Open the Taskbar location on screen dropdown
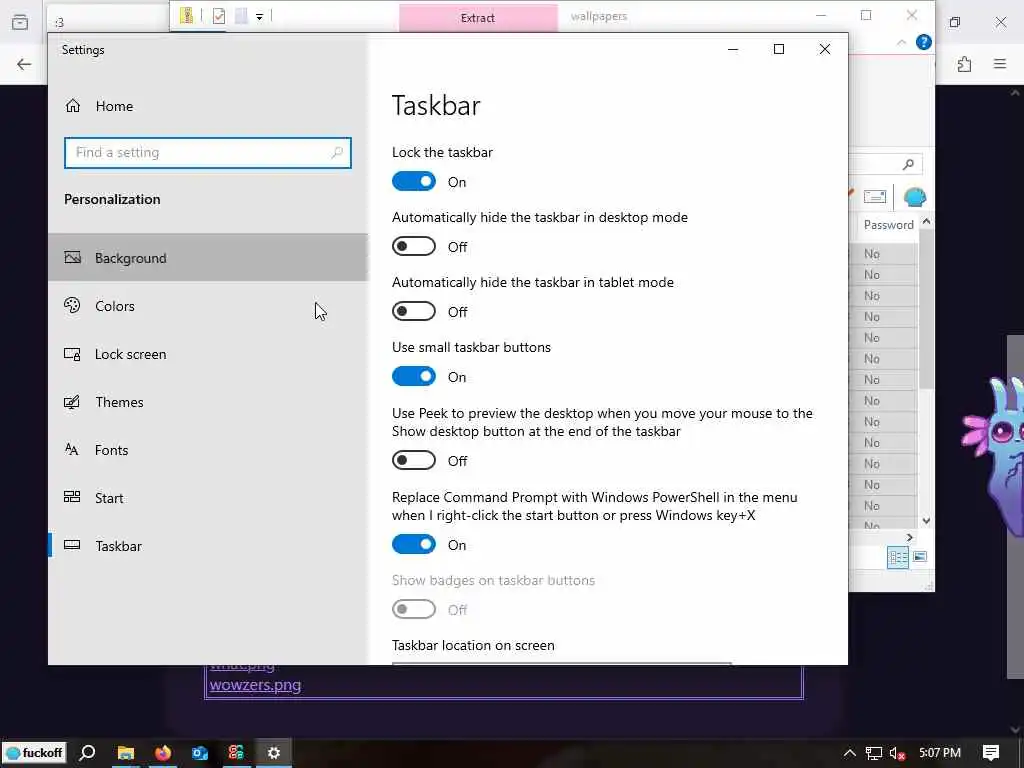 [x=562, y=664]
